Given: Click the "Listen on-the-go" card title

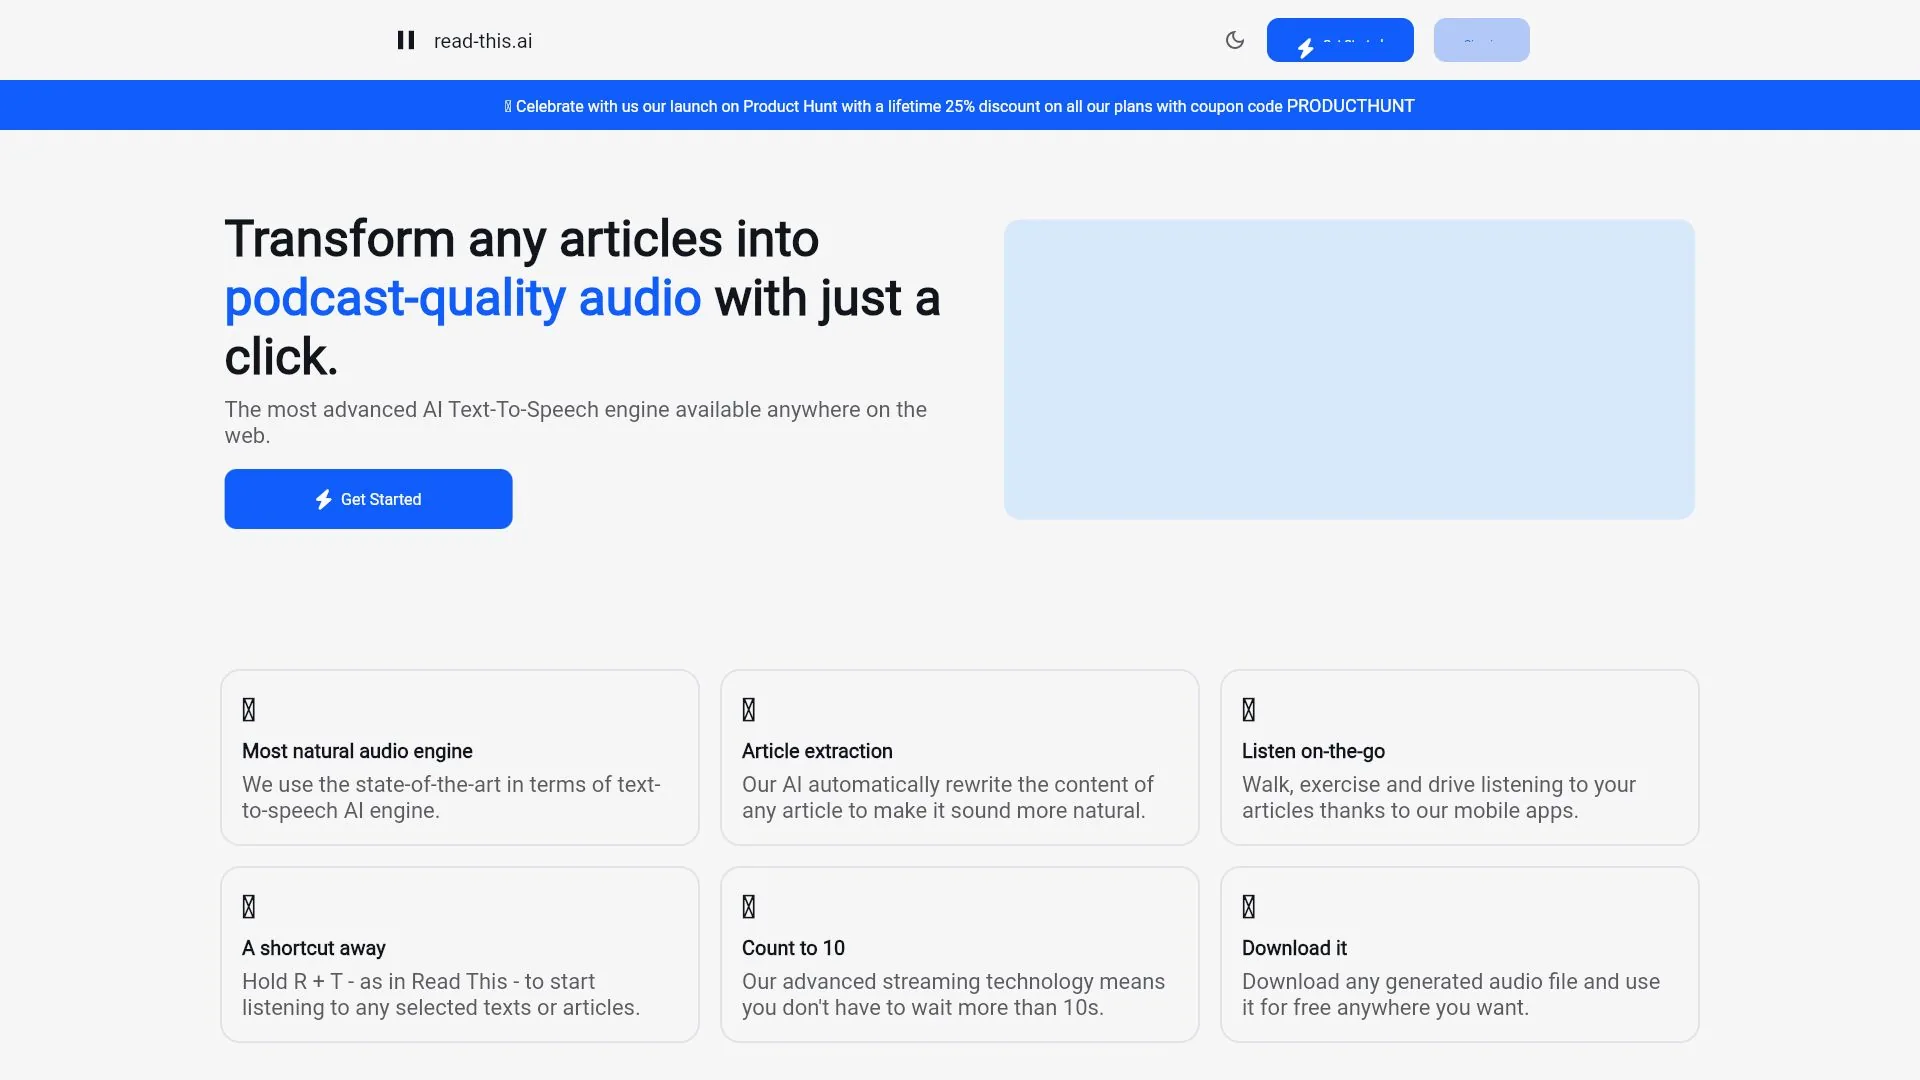Looking at the screenshot, I should [1313, 751].
